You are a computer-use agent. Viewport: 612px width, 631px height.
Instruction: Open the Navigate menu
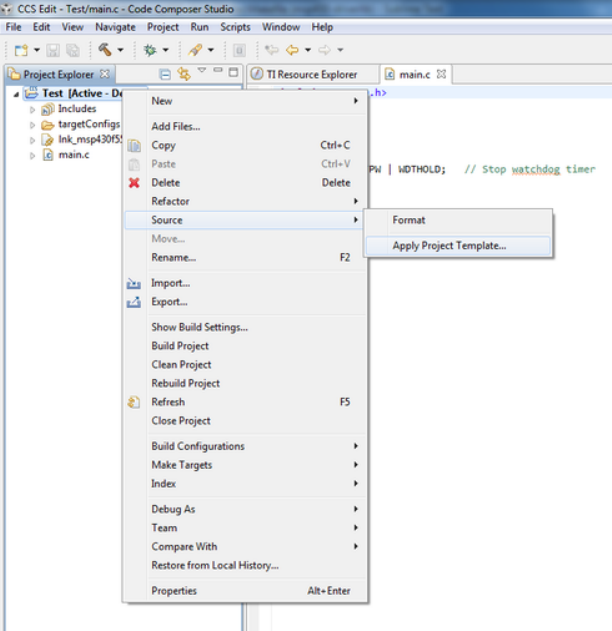coord(115,27)
